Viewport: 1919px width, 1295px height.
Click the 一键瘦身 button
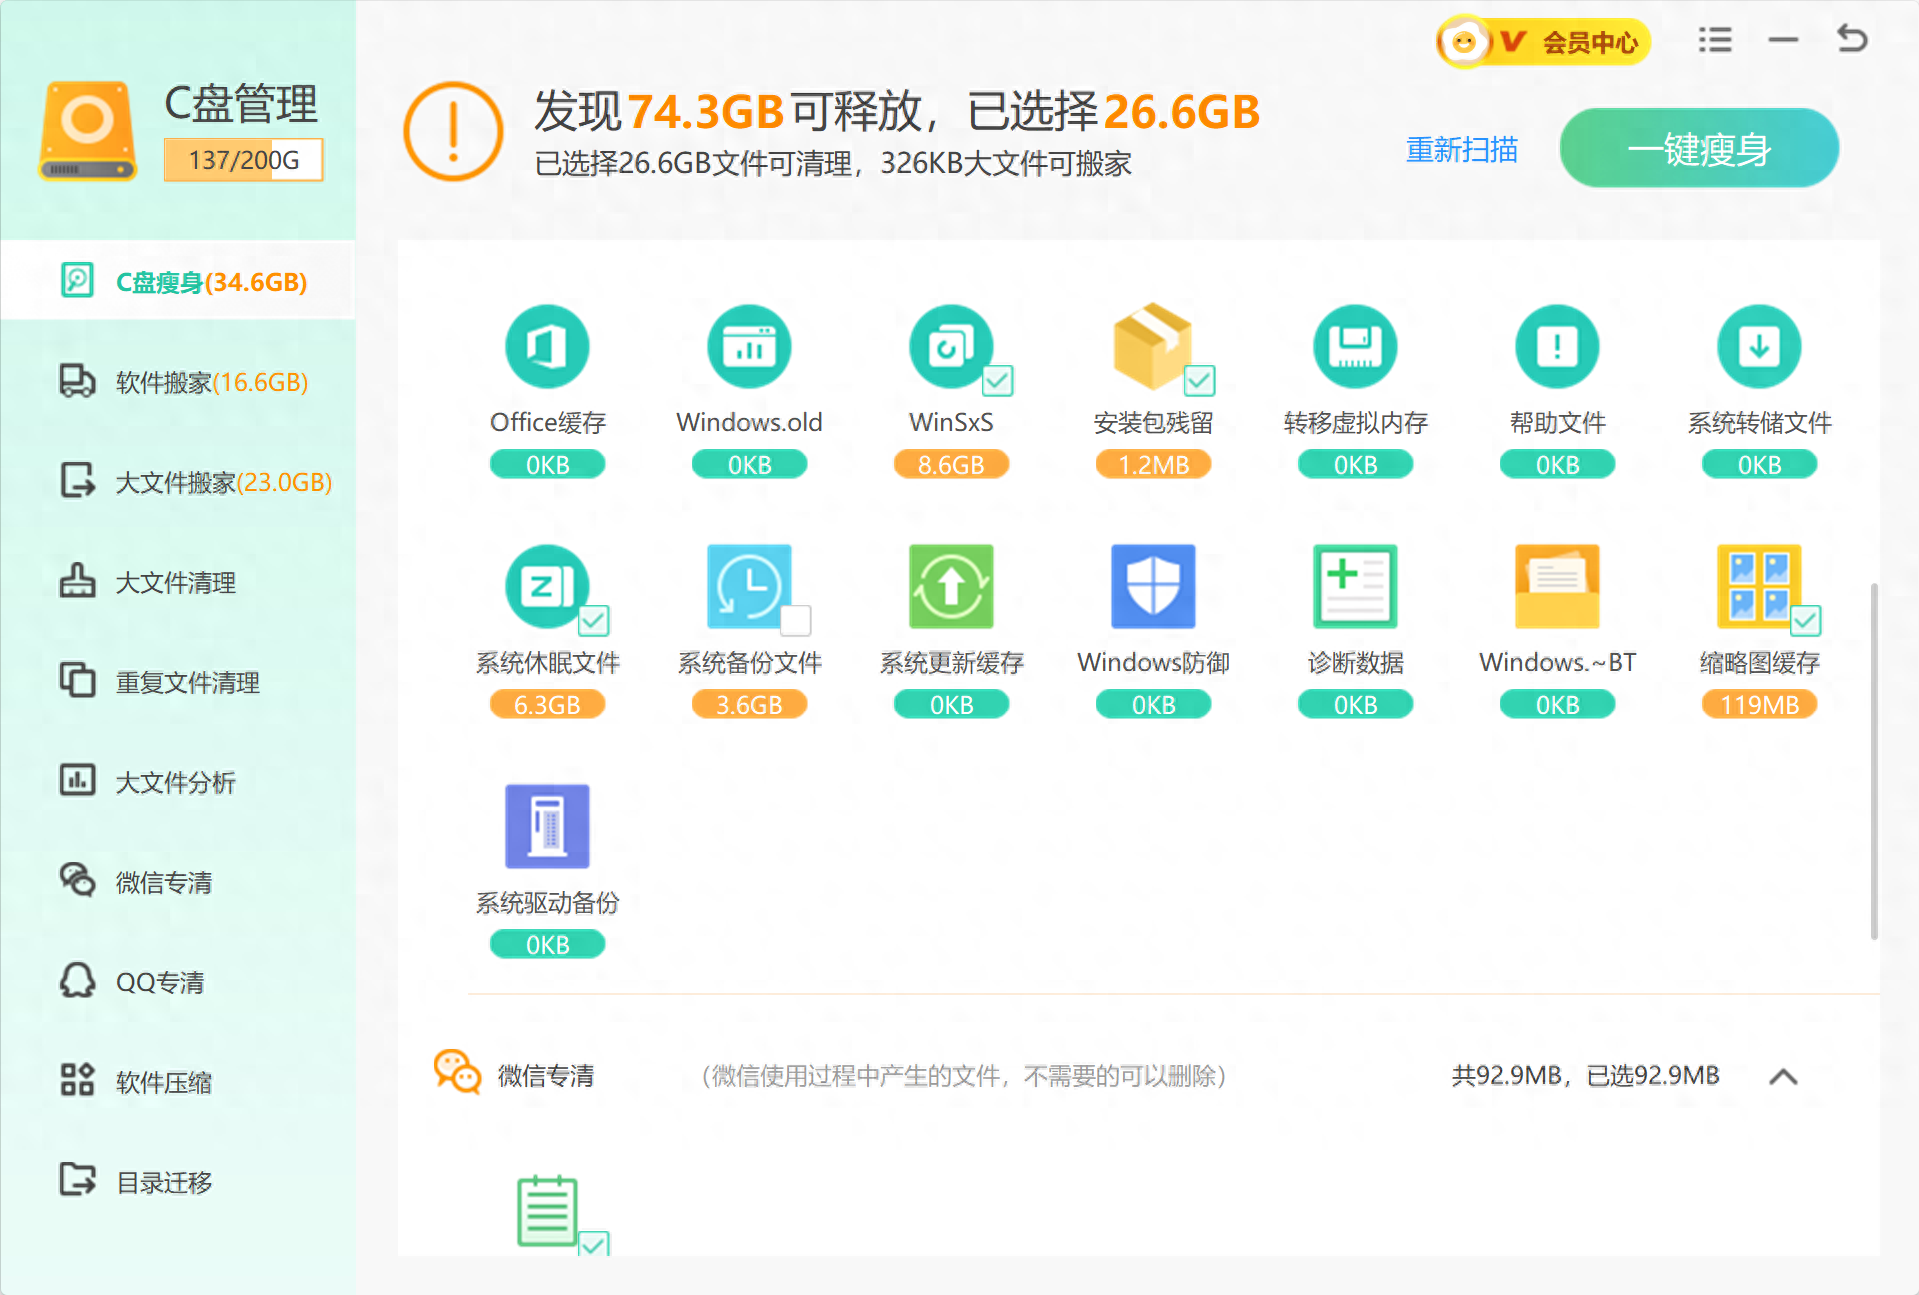click(1698, 149)
